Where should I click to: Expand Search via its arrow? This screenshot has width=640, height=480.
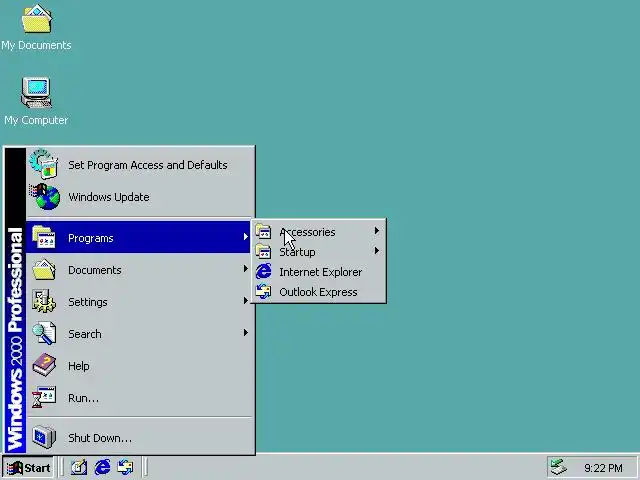(245, 332)
